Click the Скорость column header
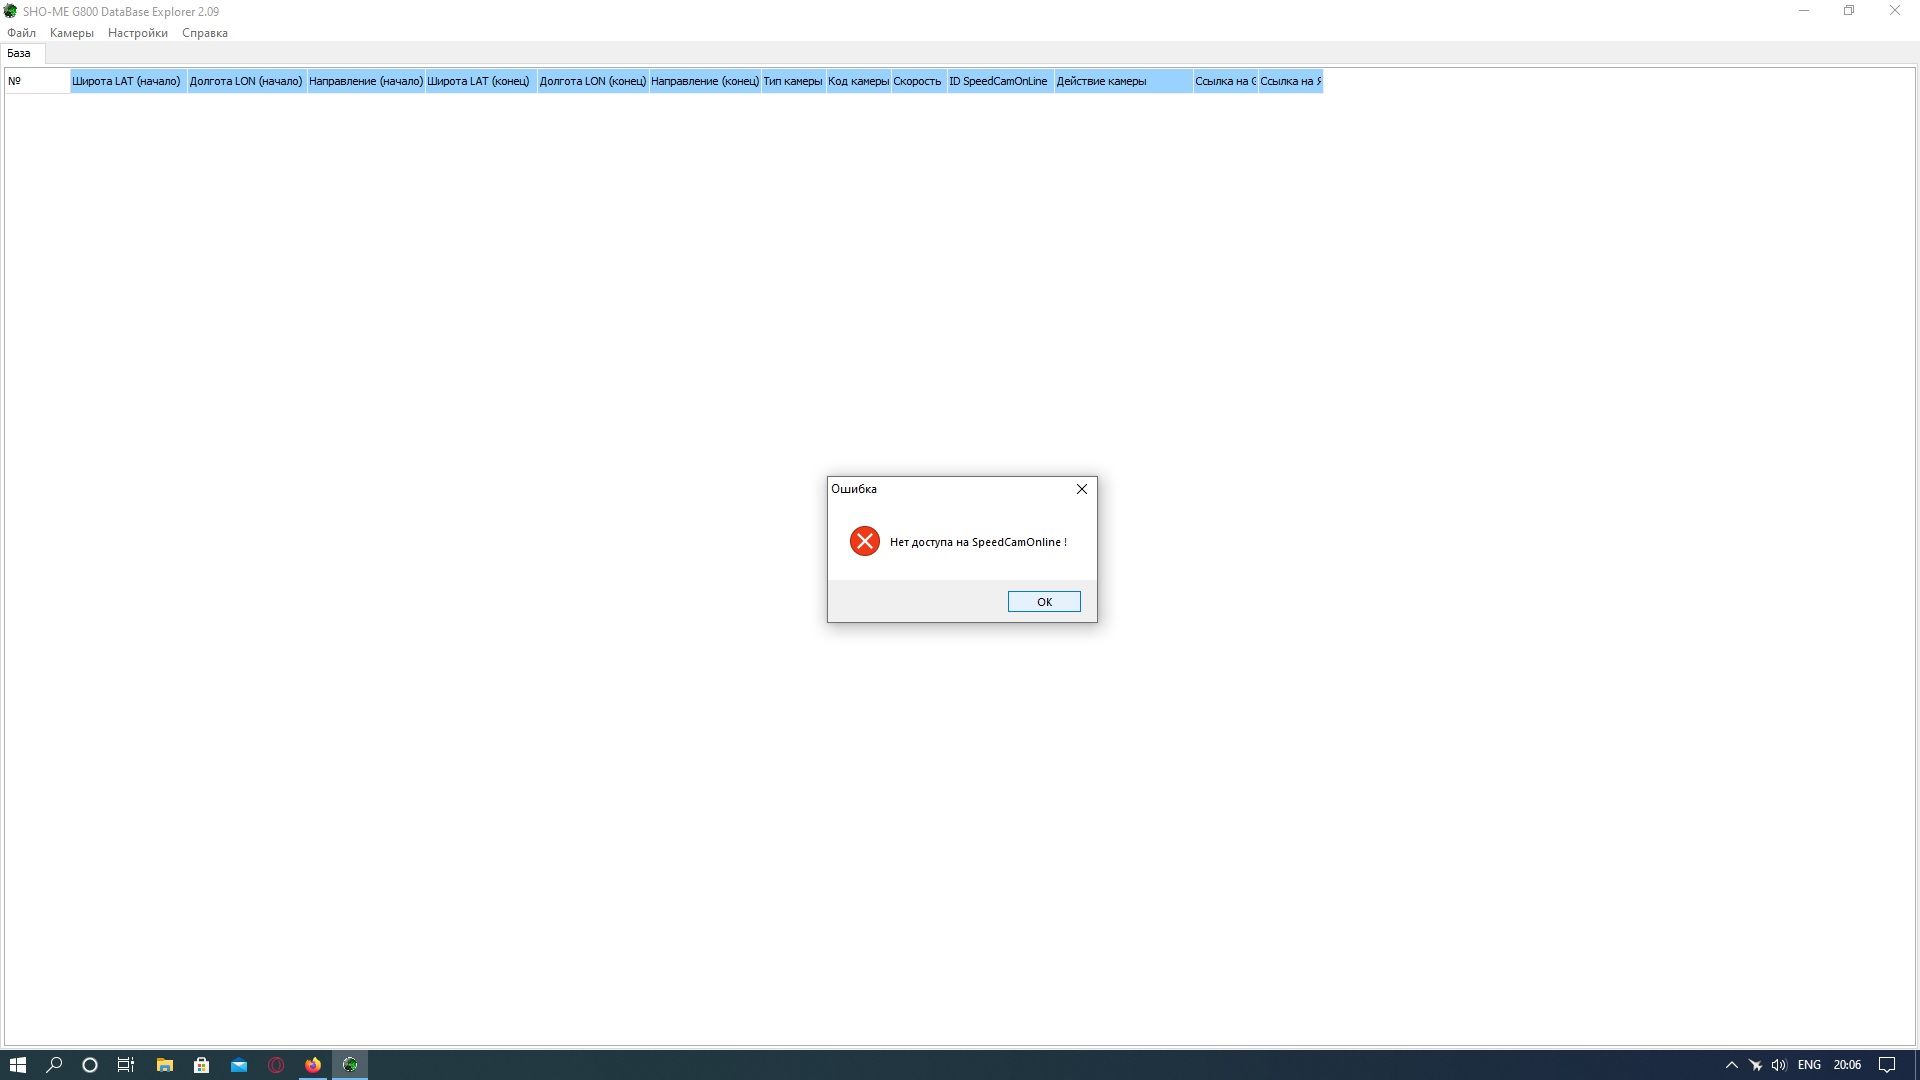 (917, 81)
